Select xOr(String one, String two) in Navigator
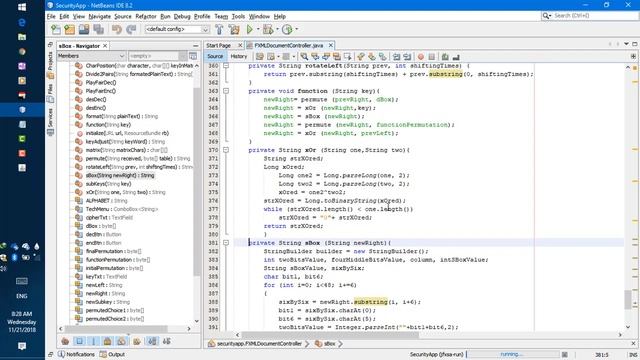This screenshot has height=360, width=640. click(125, 192)
